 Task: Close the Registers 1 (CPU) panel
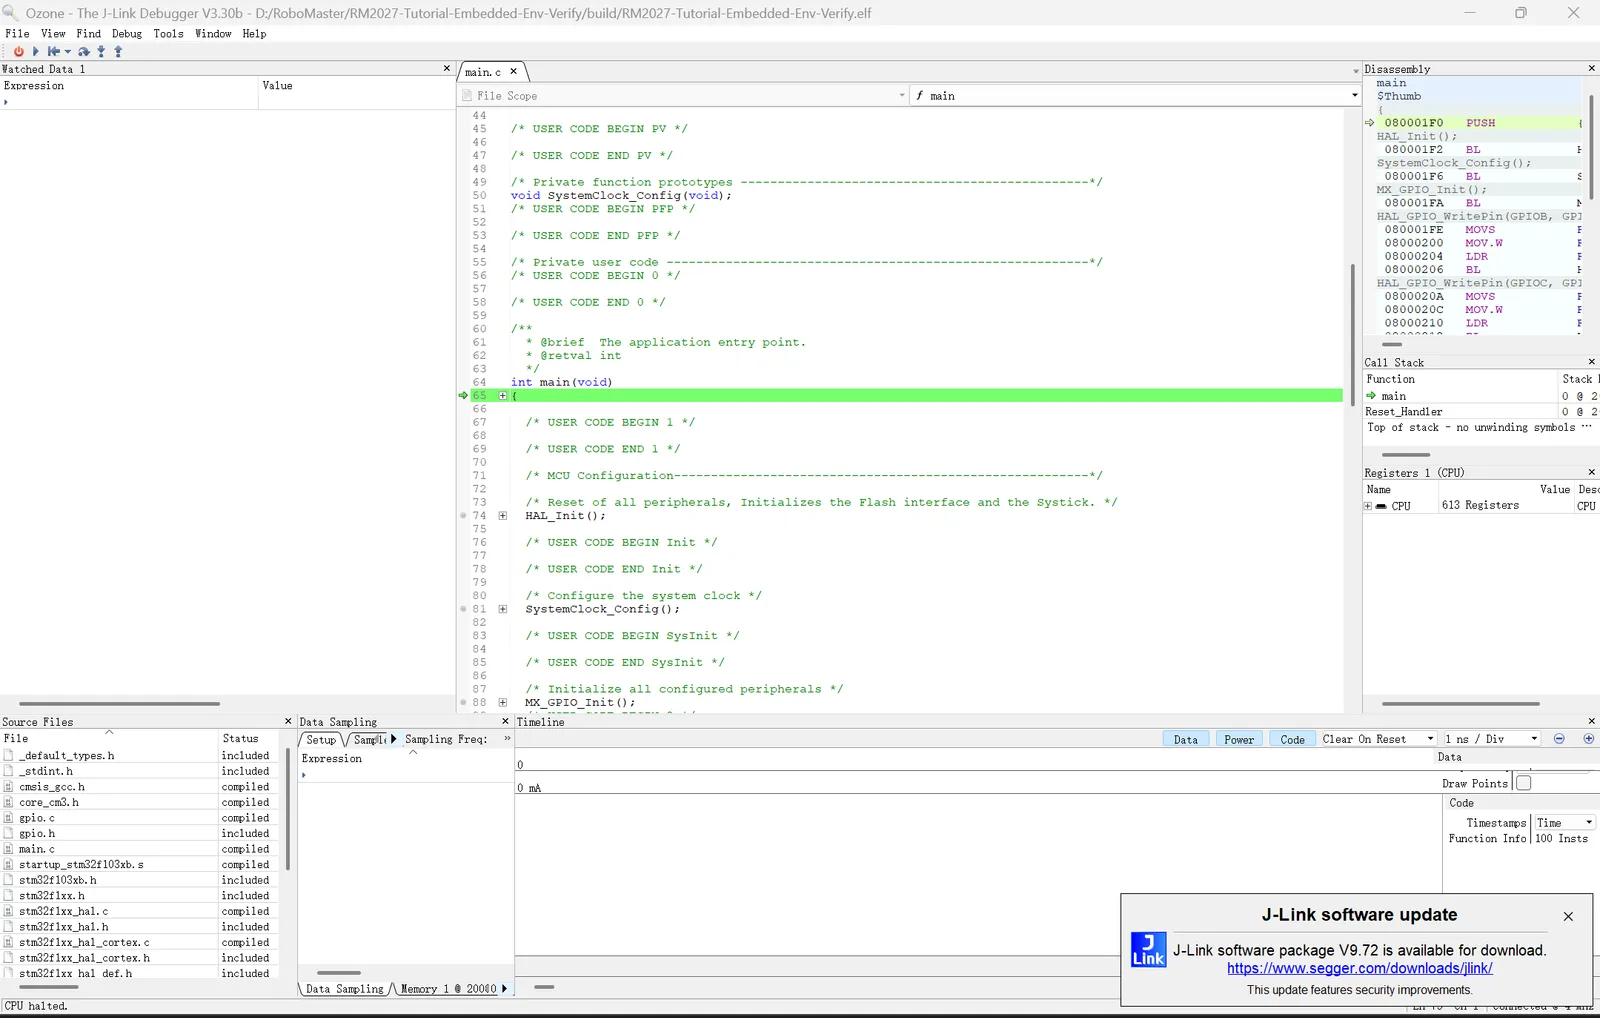point(1592,472)
